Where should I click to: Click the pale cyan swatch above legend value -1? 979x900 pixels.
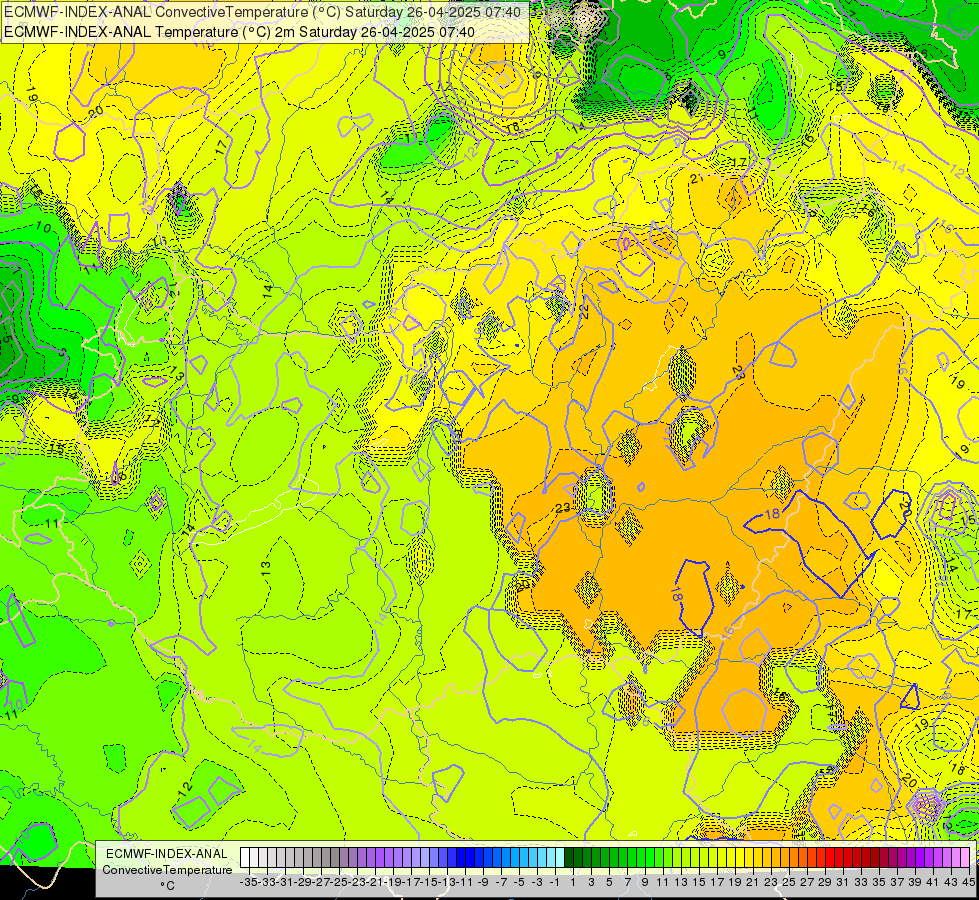click(559, 857)
